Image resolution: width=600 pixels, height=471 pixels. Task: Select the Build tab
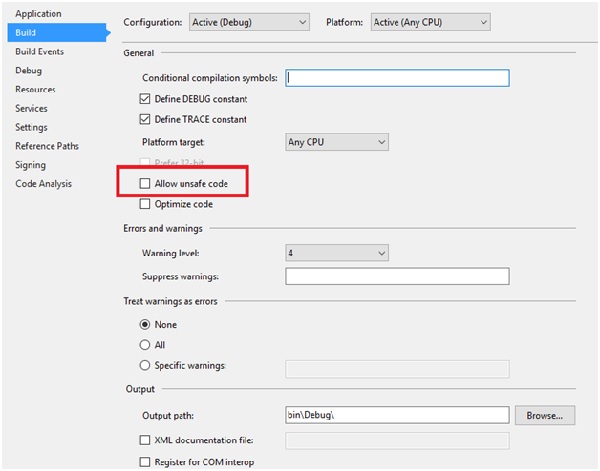[57, 33]
